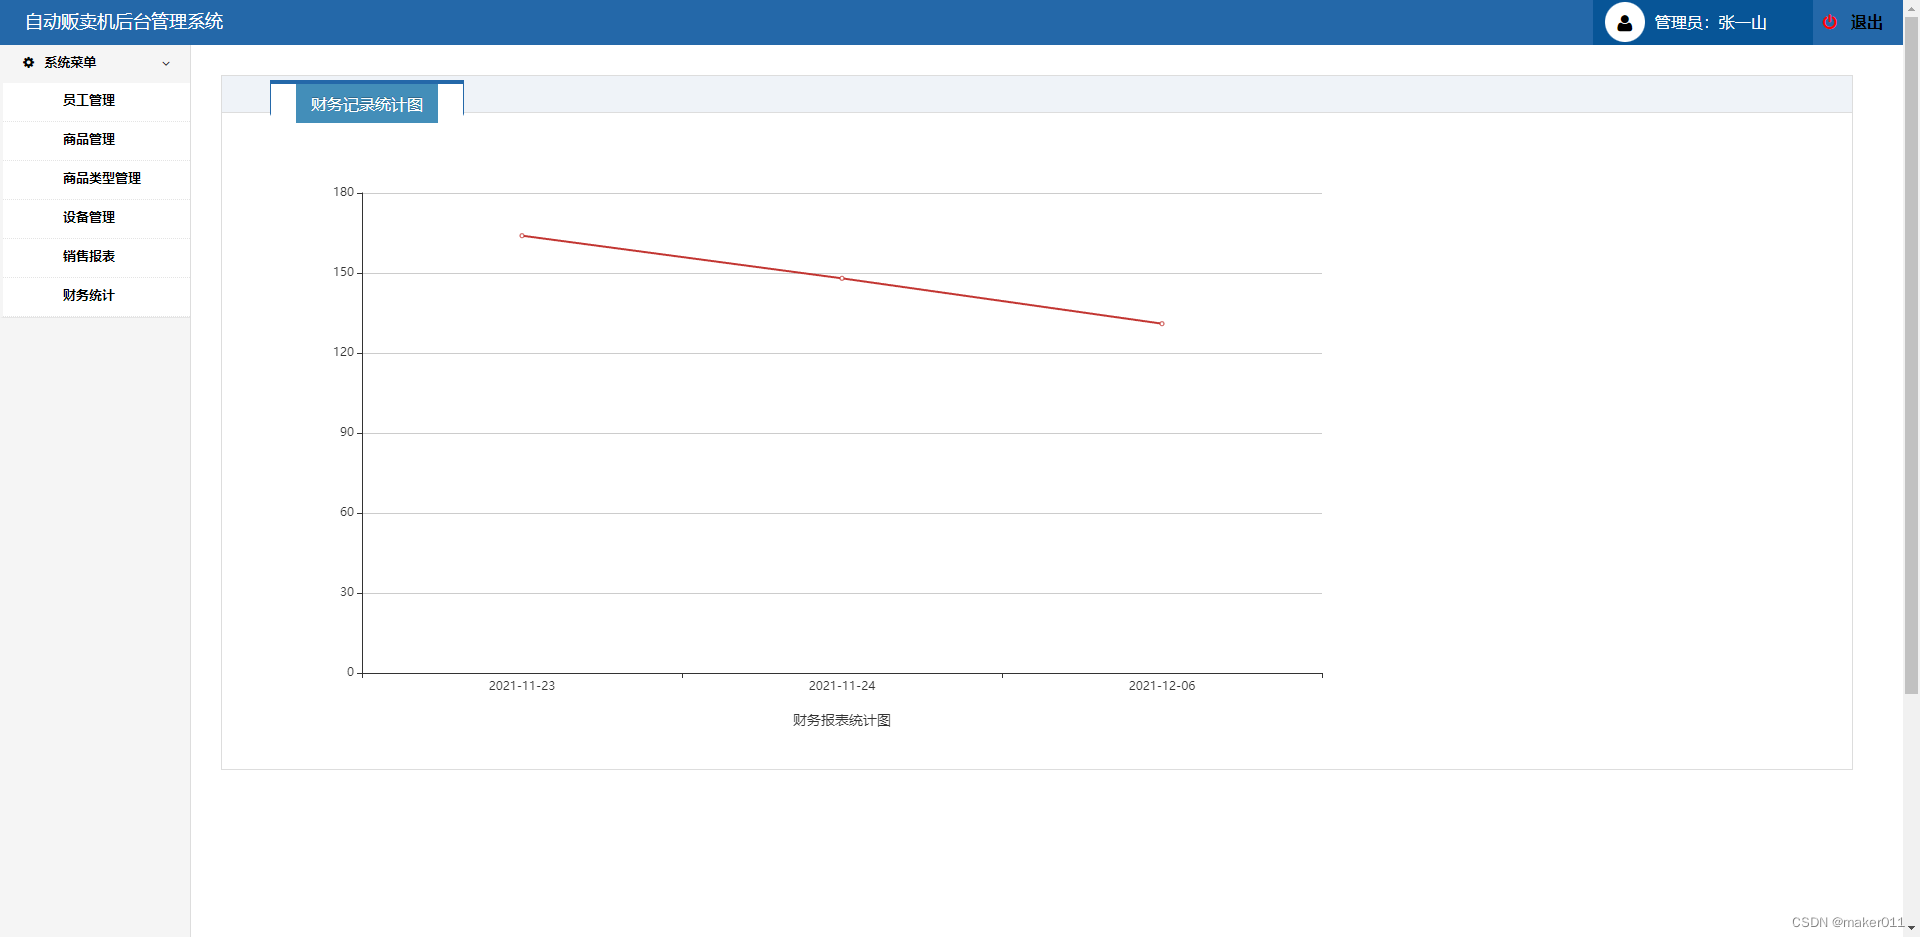The image size is (1920, 937).
Task: Click 管理员：张一山 label
Action: pyautogui.click(x=1710, y=22)
